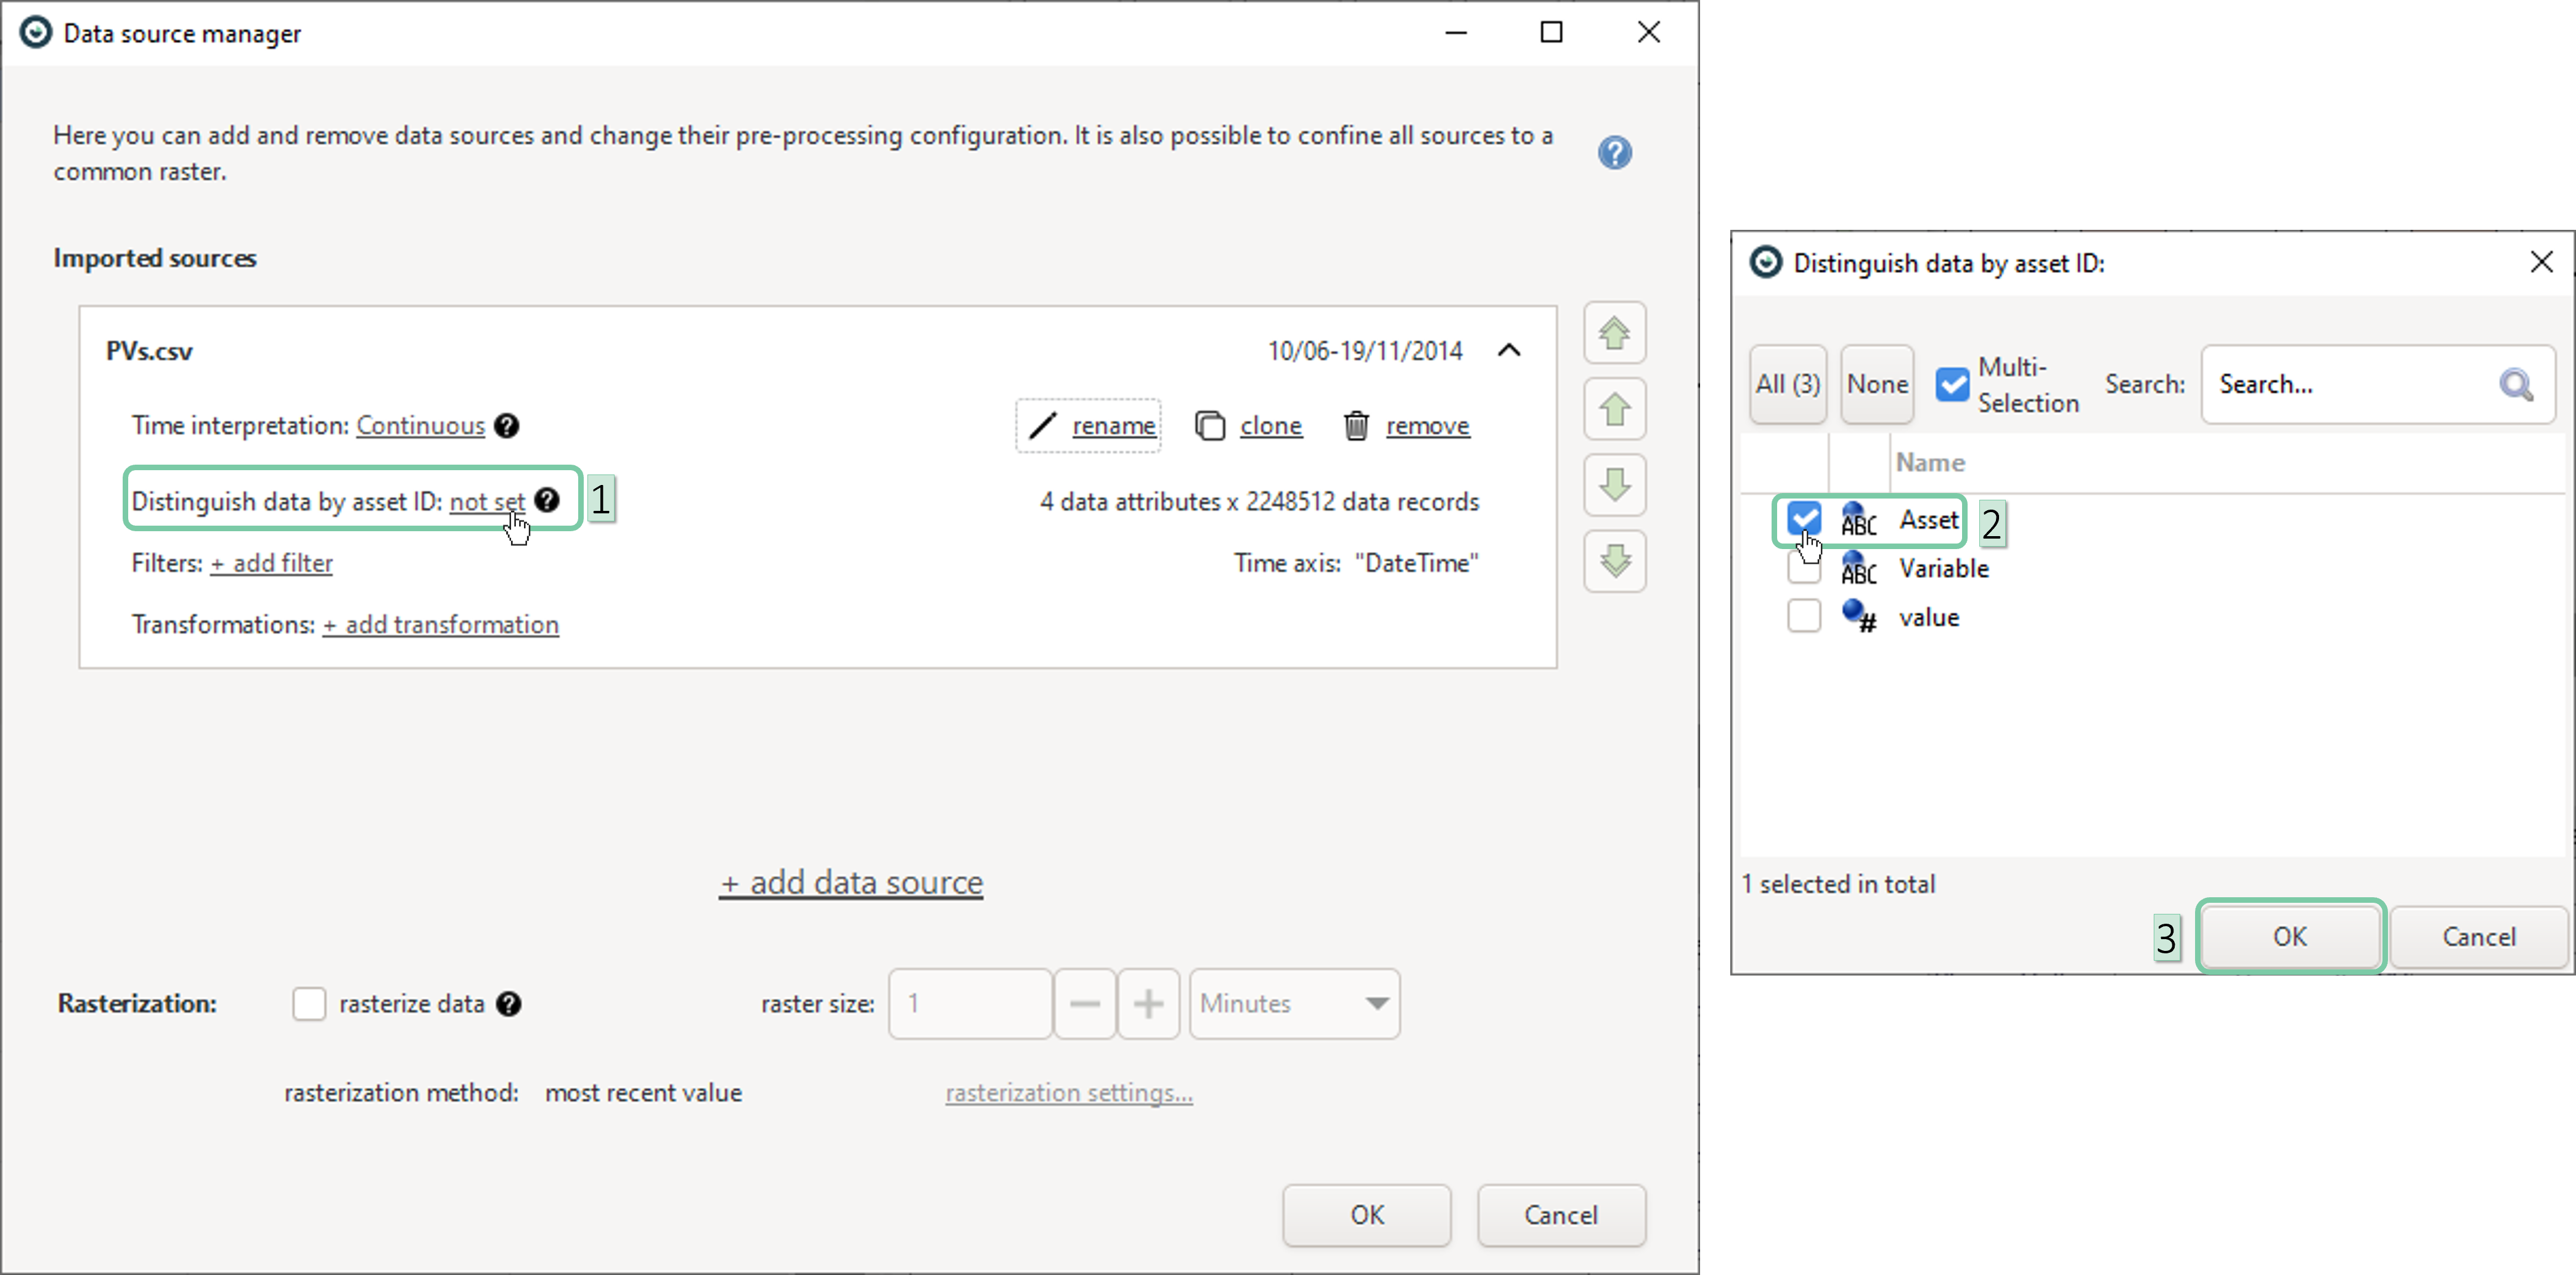This screenshot has width=2576, height=1275.
Task: Close the Distinguish data by asset ID dialog
Action: tap(2541, 262)
